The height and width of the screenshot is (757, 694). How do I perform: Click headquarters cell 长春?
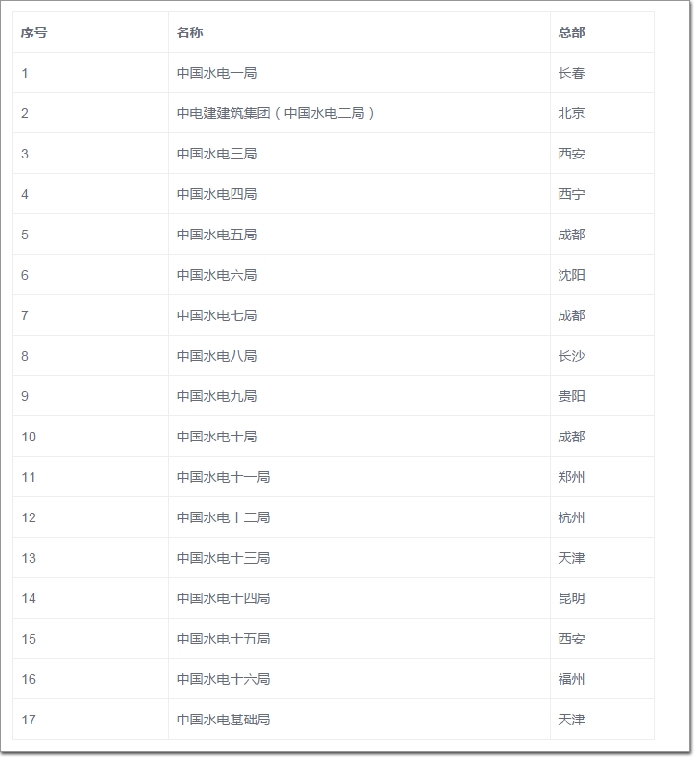tap(572, 73)
